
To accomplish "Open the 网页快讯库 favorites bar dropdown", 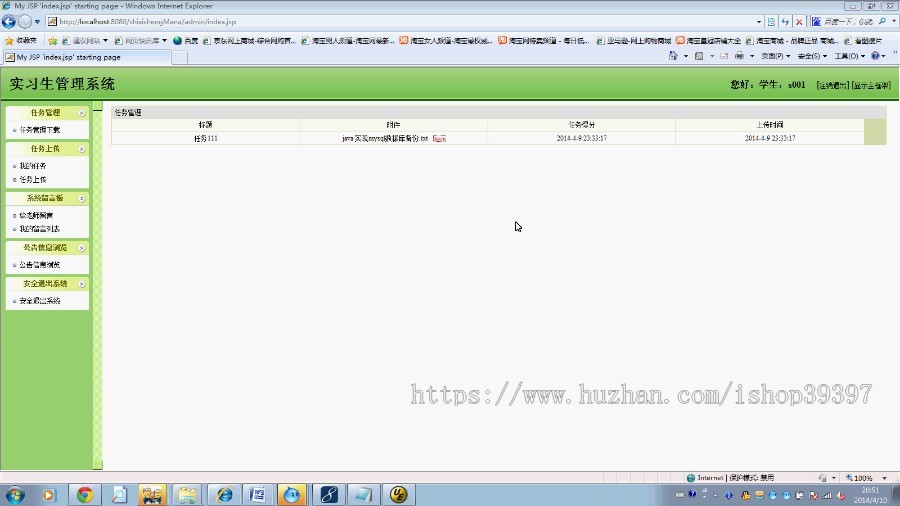I will coord(141,41).
